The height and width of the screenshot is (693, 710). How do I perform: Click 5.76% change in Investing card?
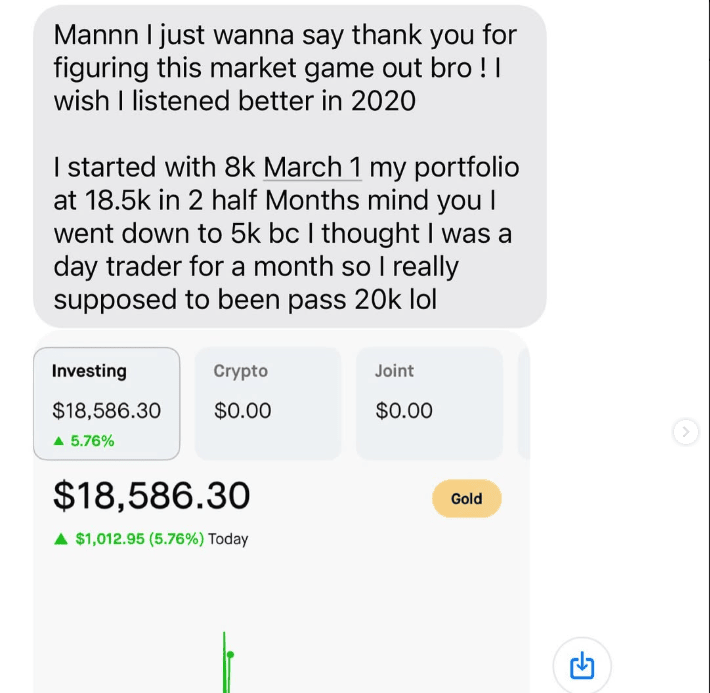tap(92, 440)
